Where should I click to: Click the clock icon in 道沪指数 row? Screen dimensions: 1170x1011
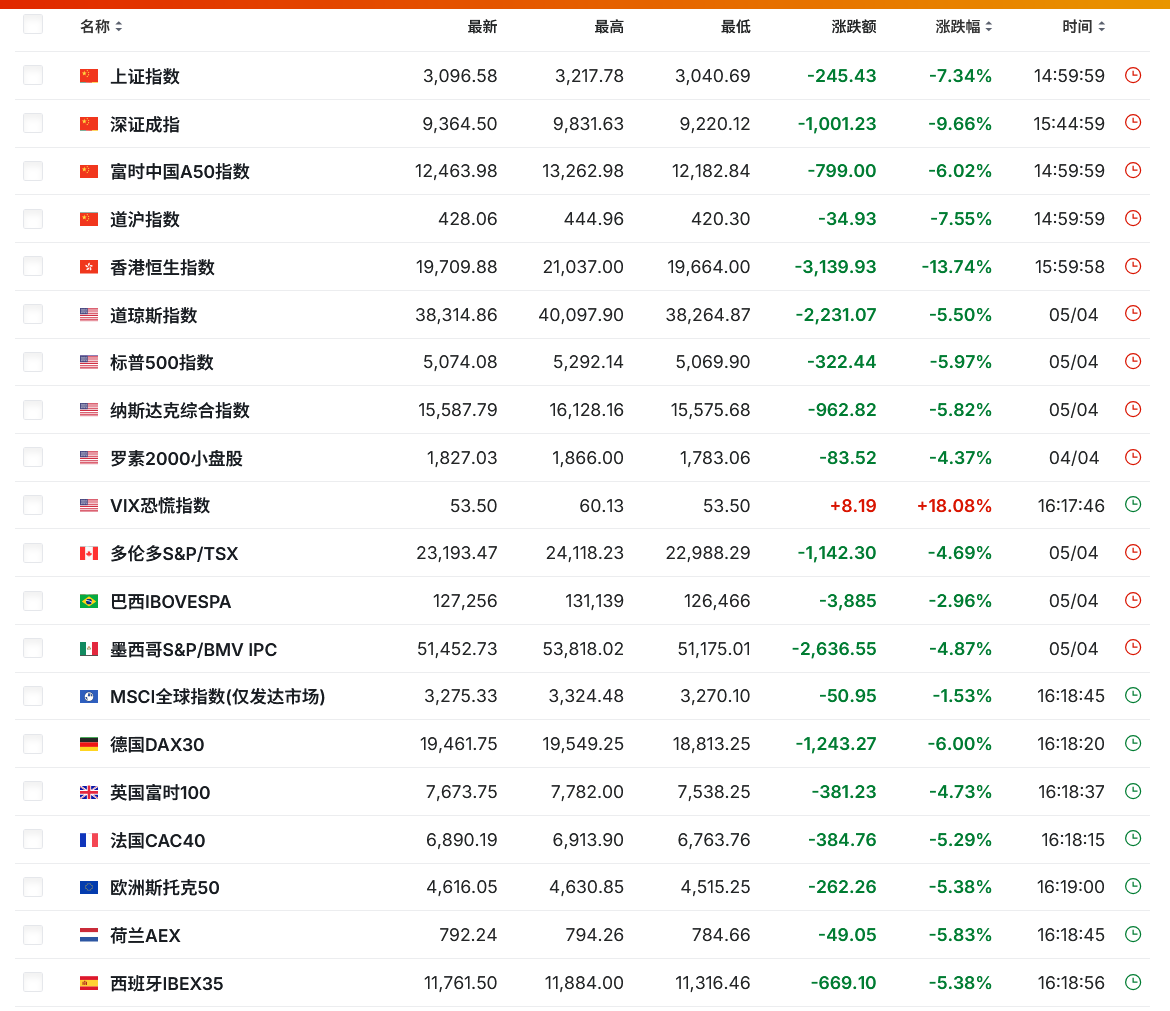point(1133,218)
